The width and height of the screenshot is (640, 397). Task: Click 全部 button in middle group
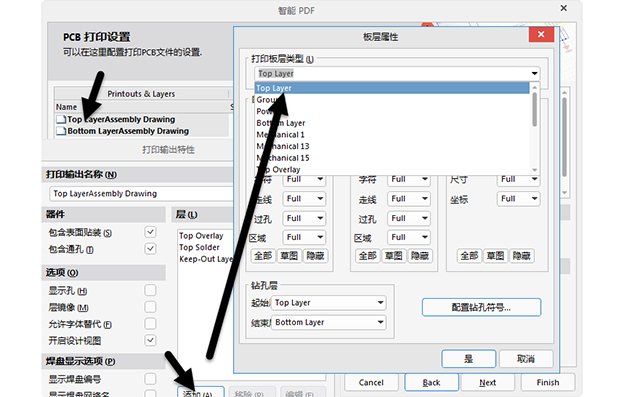pyautogui.click(x=367, y=256)
